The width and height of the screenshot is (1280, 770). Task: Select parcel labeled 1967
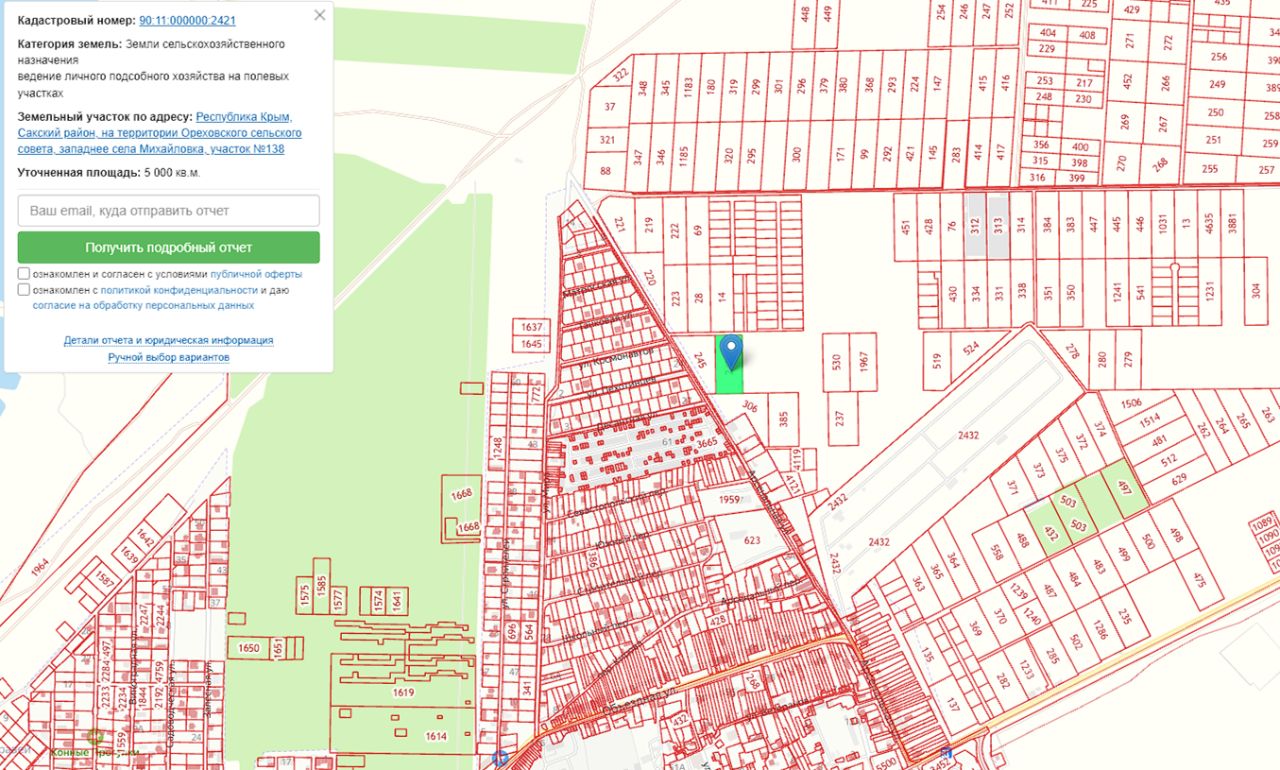click(862, 361)
